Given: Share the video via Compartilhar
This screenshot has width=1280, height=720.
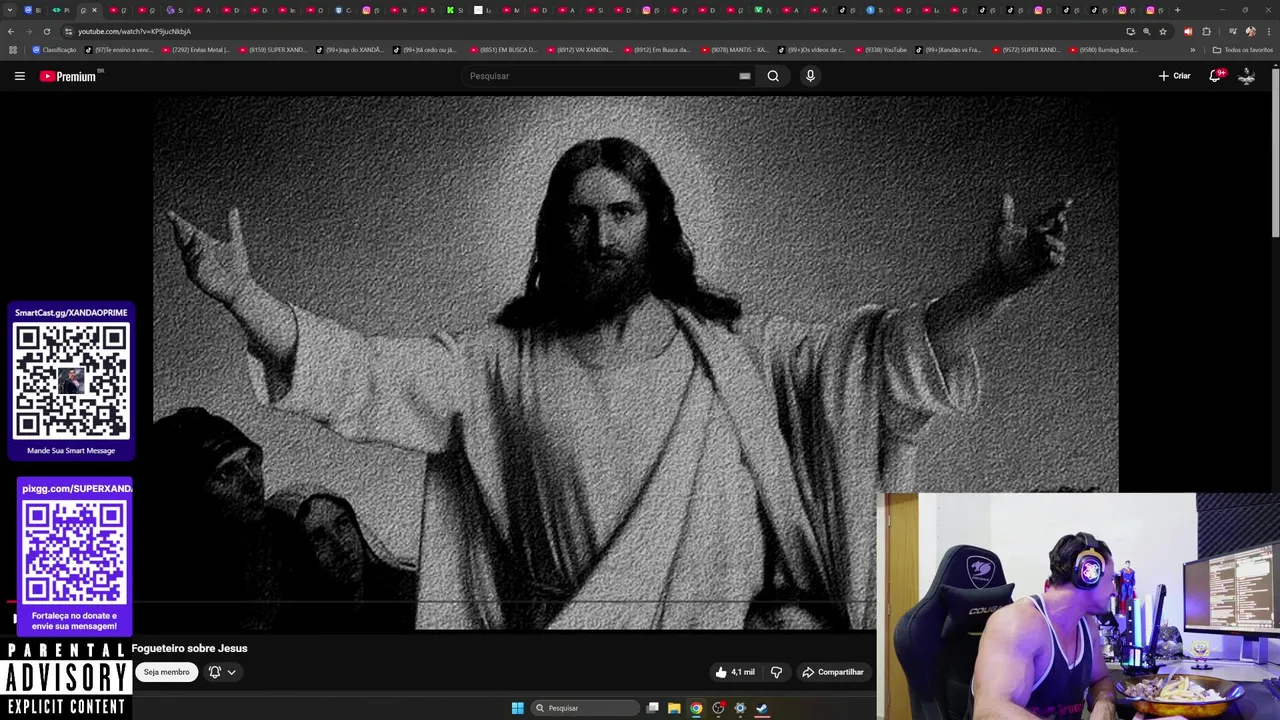Looking at the screenshot, I should click(x=833, y=672).
